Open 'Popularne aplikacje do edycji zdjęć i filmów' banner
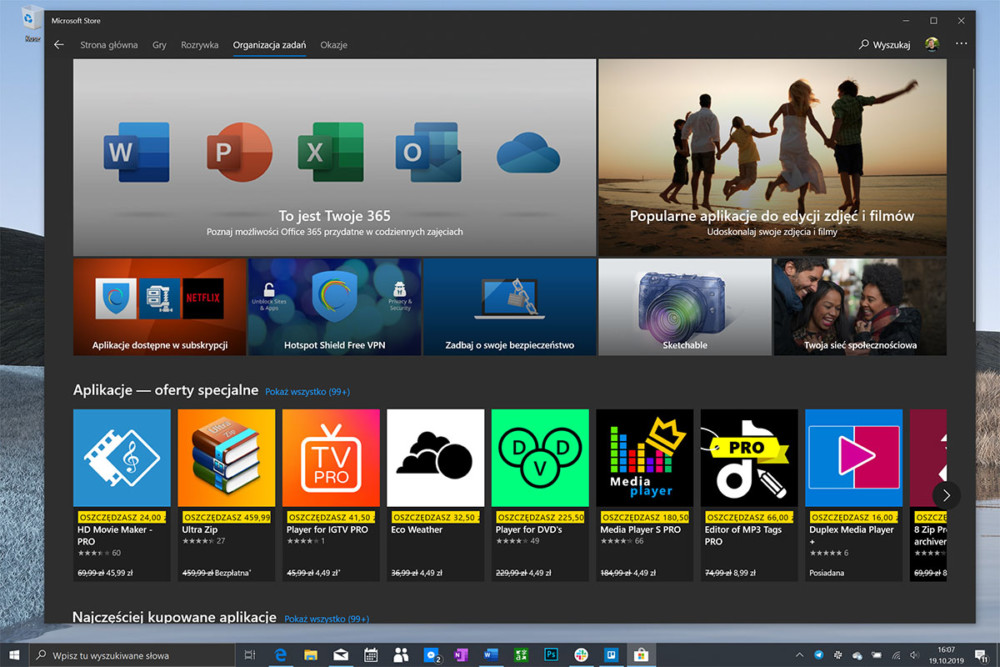Image resolution: width=1000 pixels, height=667 pixels. tap(772, 158)
